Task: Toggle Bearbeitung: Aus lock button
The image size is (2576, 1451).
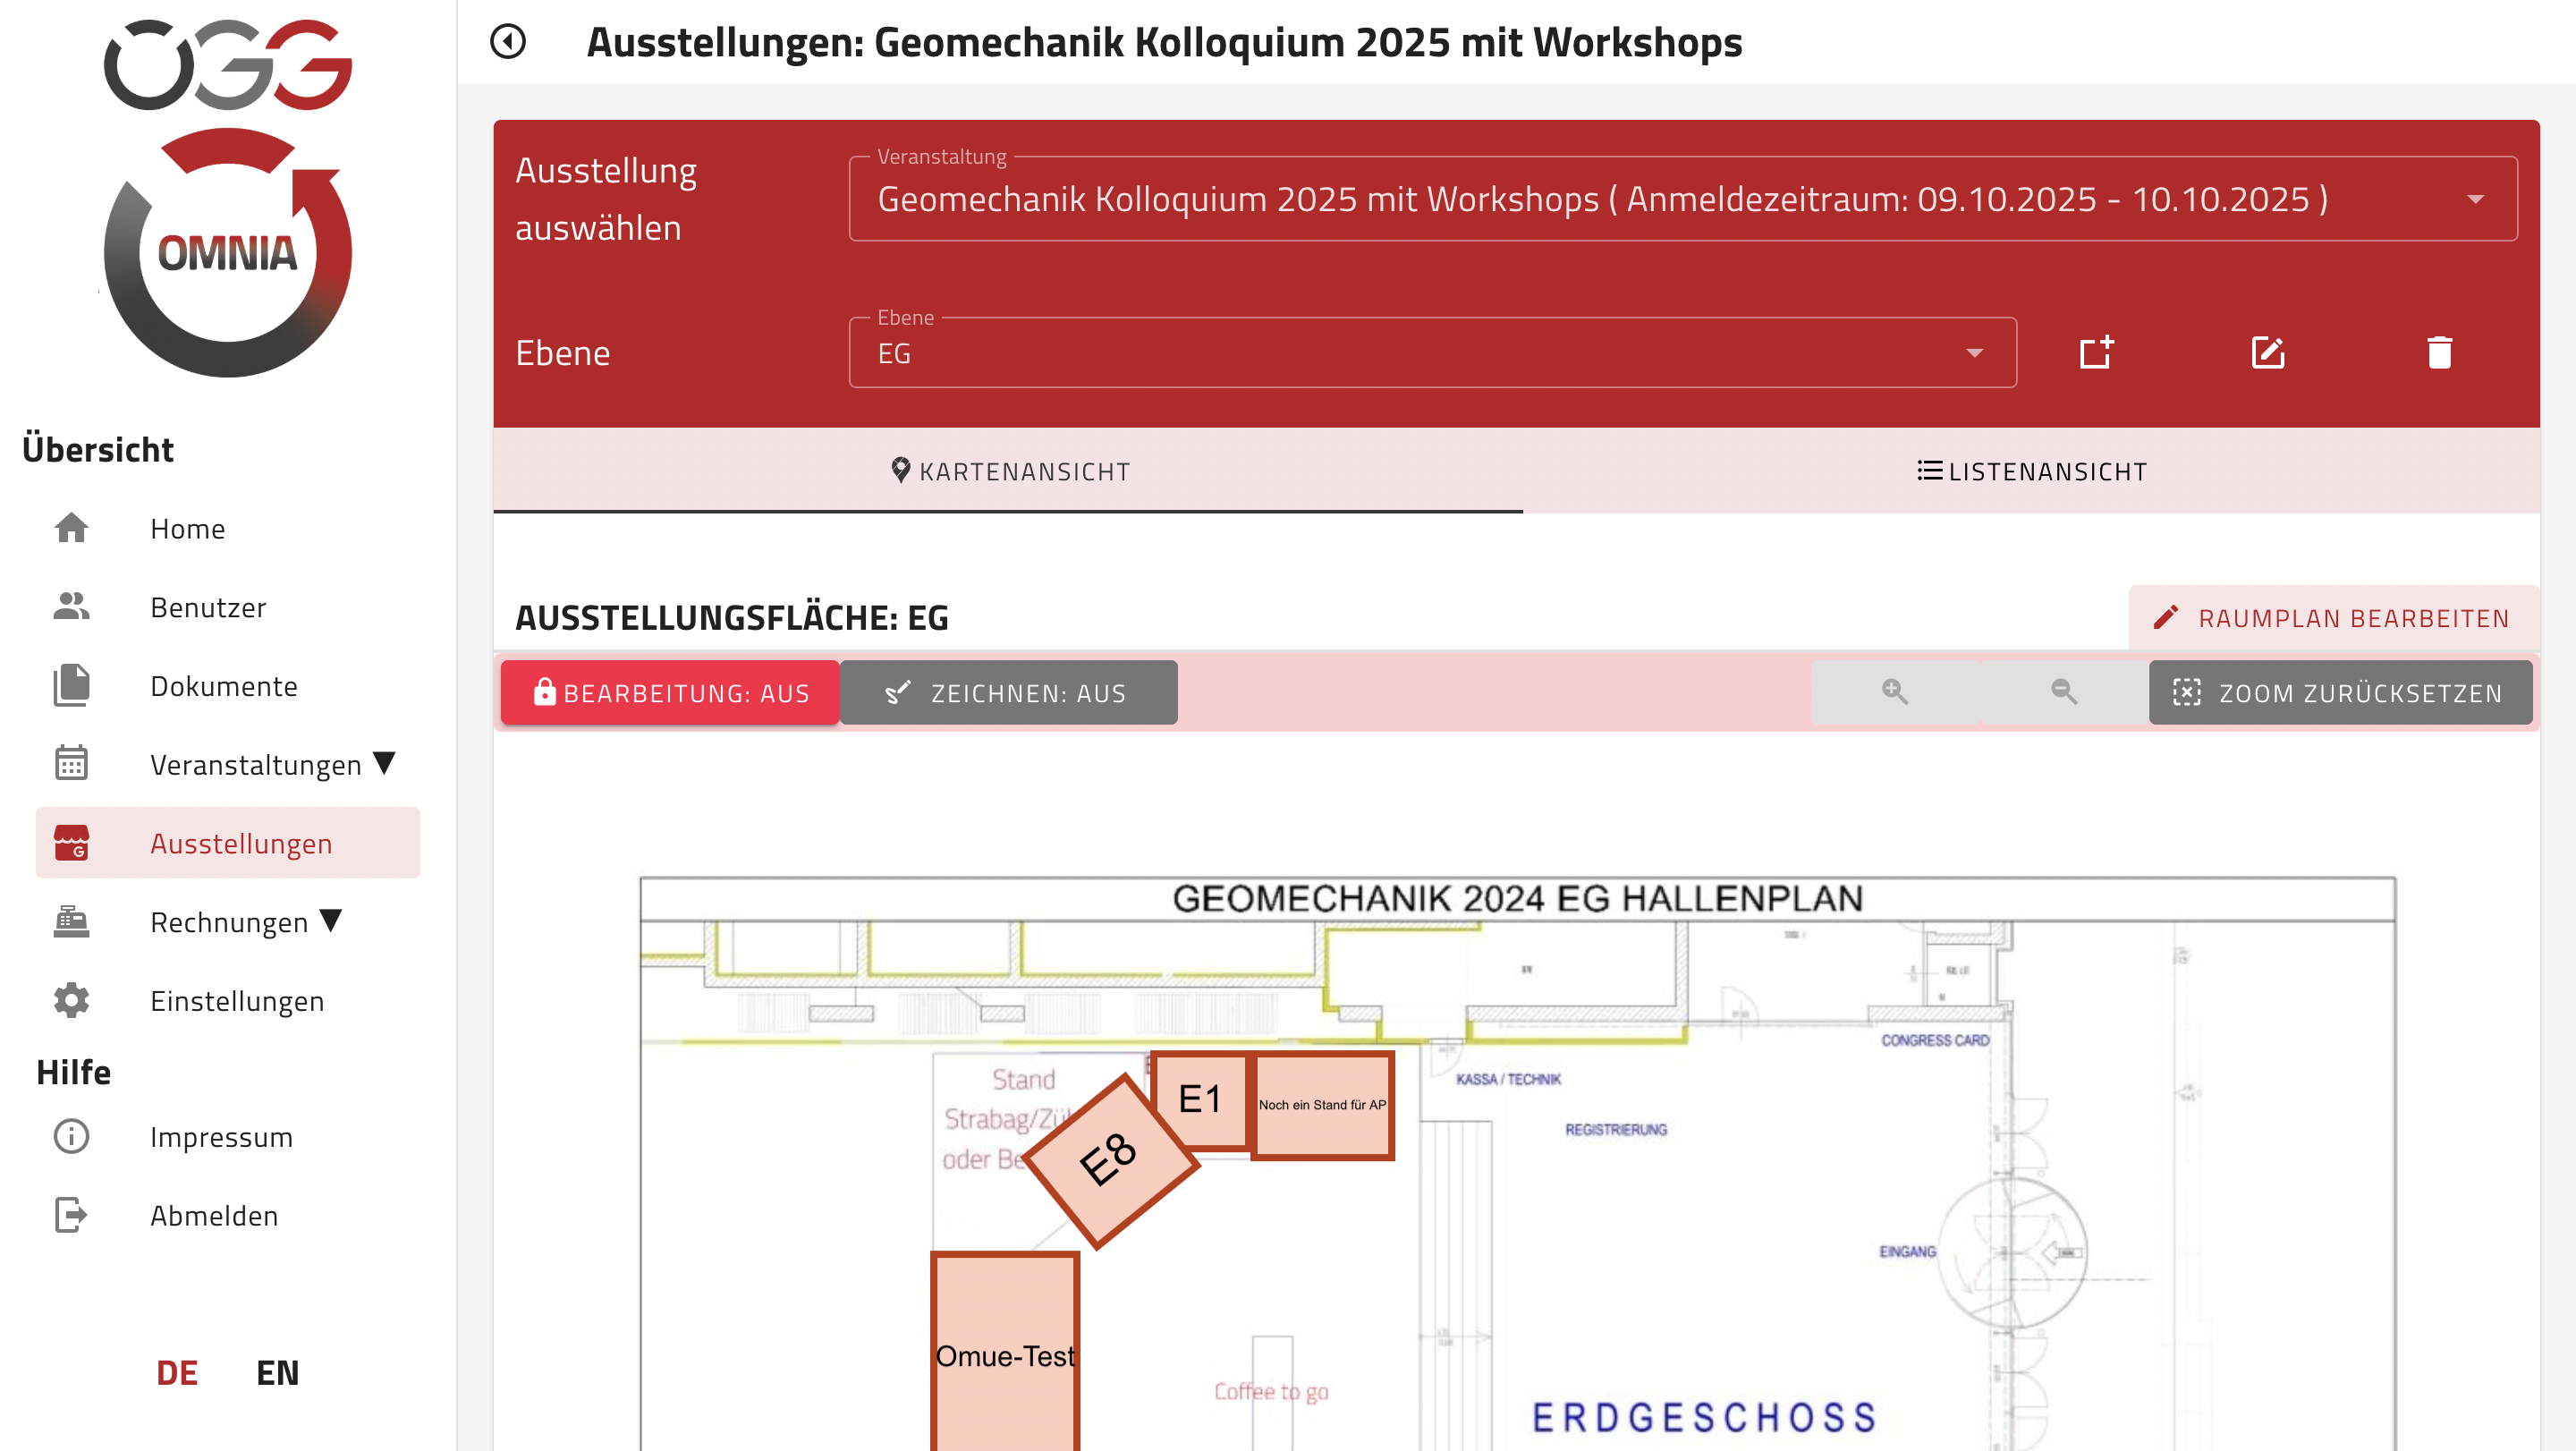Action: coord(670,692)
